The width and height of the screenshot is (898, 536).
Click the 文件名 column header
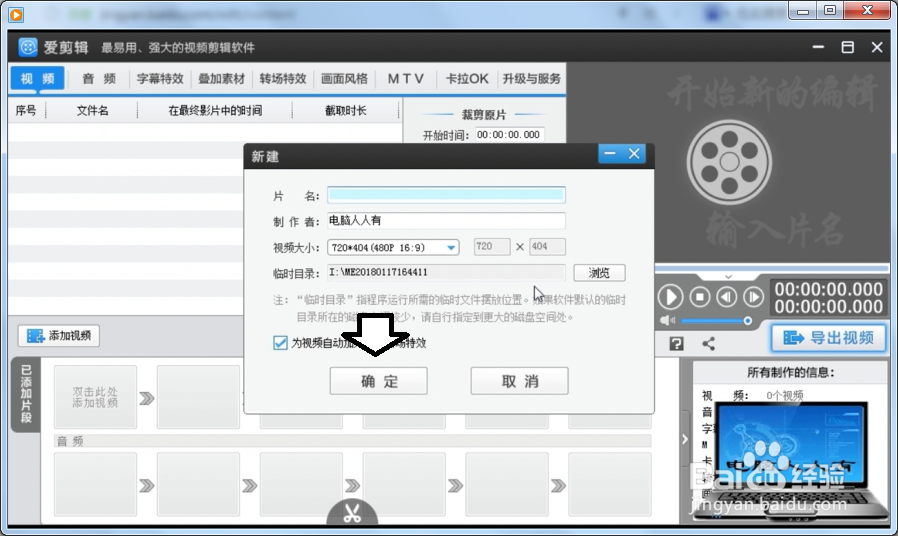pyautogui.click(x=92, y=111)
